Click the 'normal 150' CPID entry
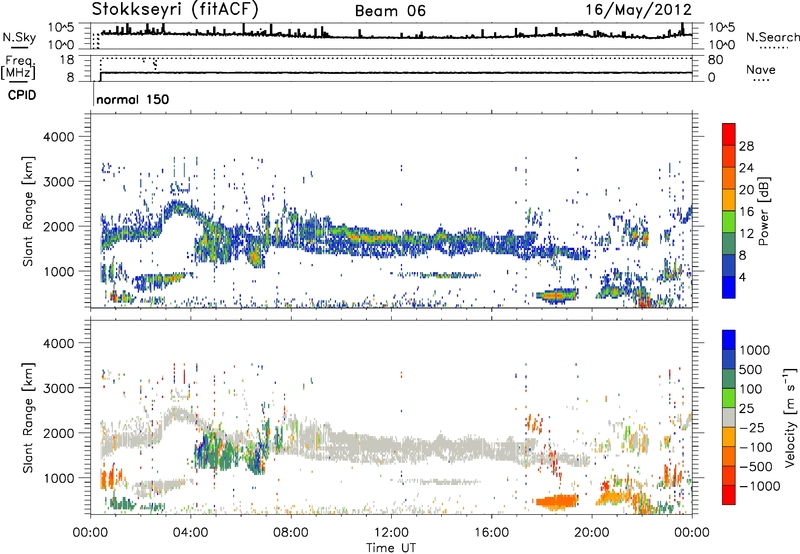This screenshot has height=554, width=800. pyautogui.click(x=133, y=99)
